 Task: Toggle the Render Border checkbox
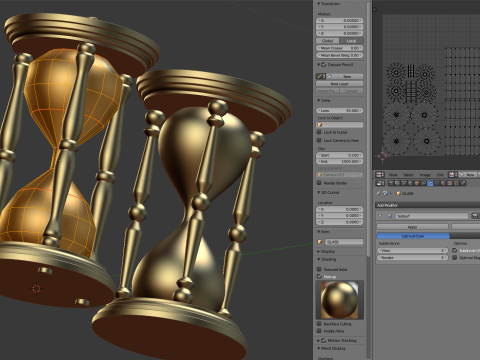click(x=319, y=183)
